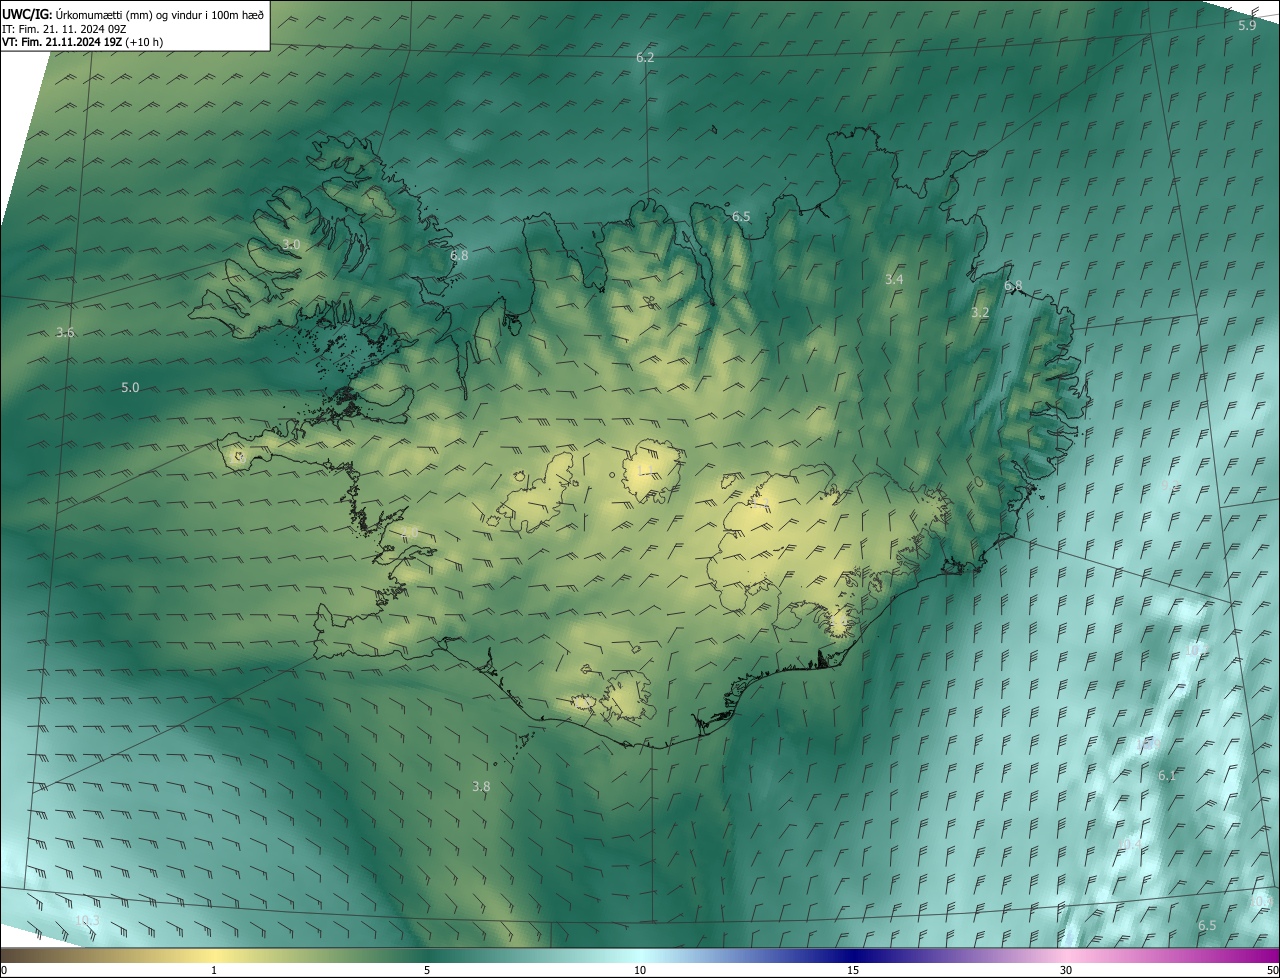
Task: Click the map title starting "UWC/IG: Úrkomumætti (mm)"
Action: (x=133, y=13)
